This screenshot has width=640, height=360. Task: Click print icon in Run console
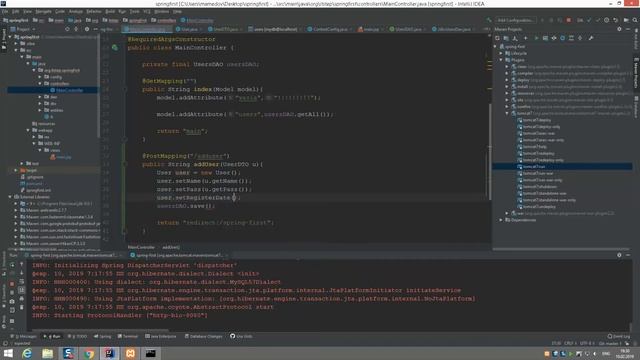tap(22, 298)
